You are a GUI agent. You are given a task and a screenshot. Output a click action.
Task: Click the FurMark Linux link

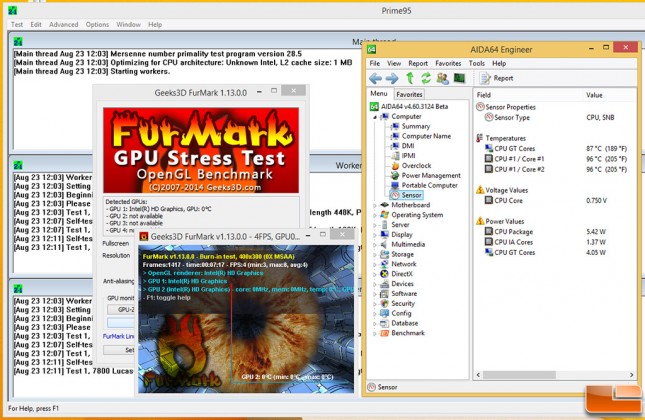pos(118,336)
